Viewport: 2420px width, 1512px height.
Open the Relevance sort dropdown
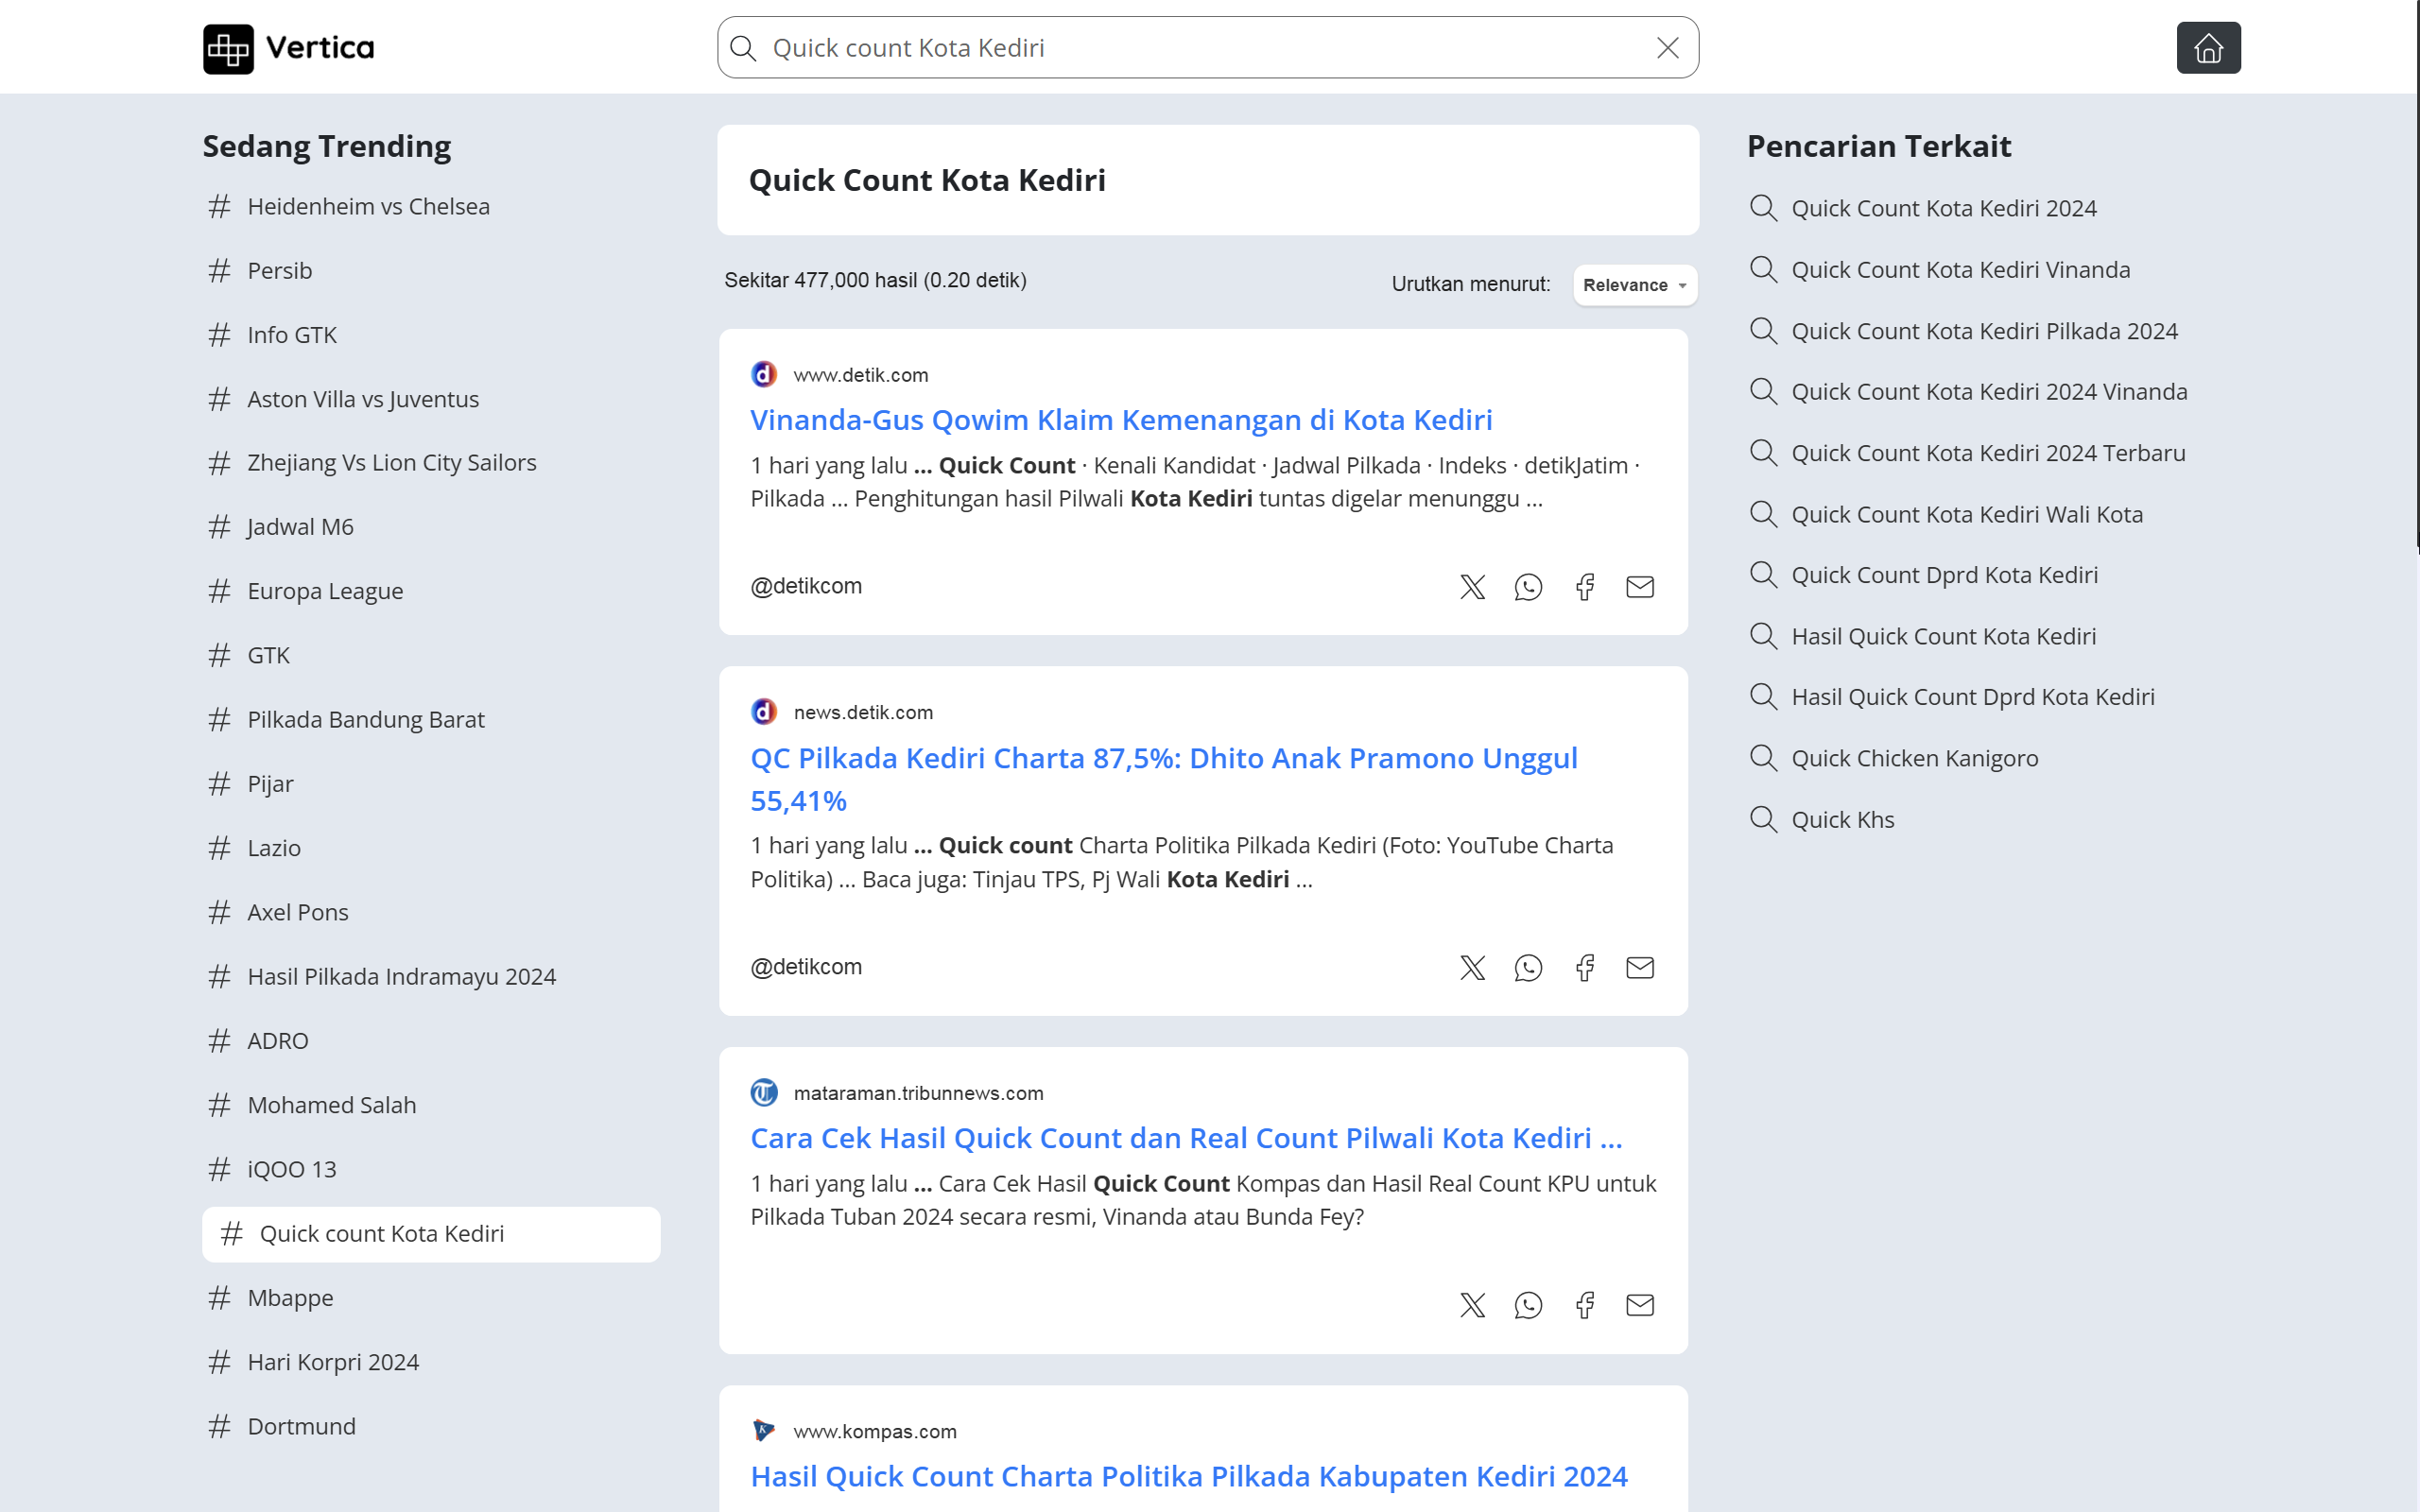pyautogui.click(x=1635, y=285)
